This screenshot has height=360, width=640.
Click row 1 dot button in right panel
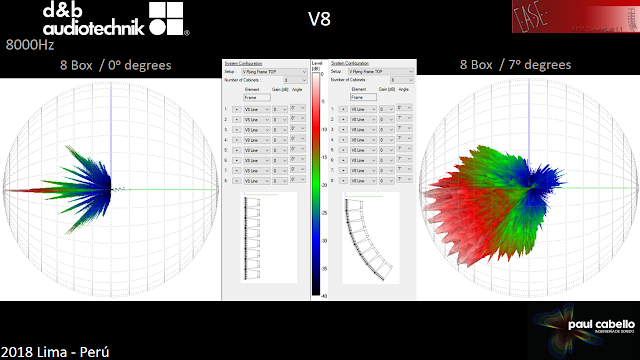(x=343, y=109)
